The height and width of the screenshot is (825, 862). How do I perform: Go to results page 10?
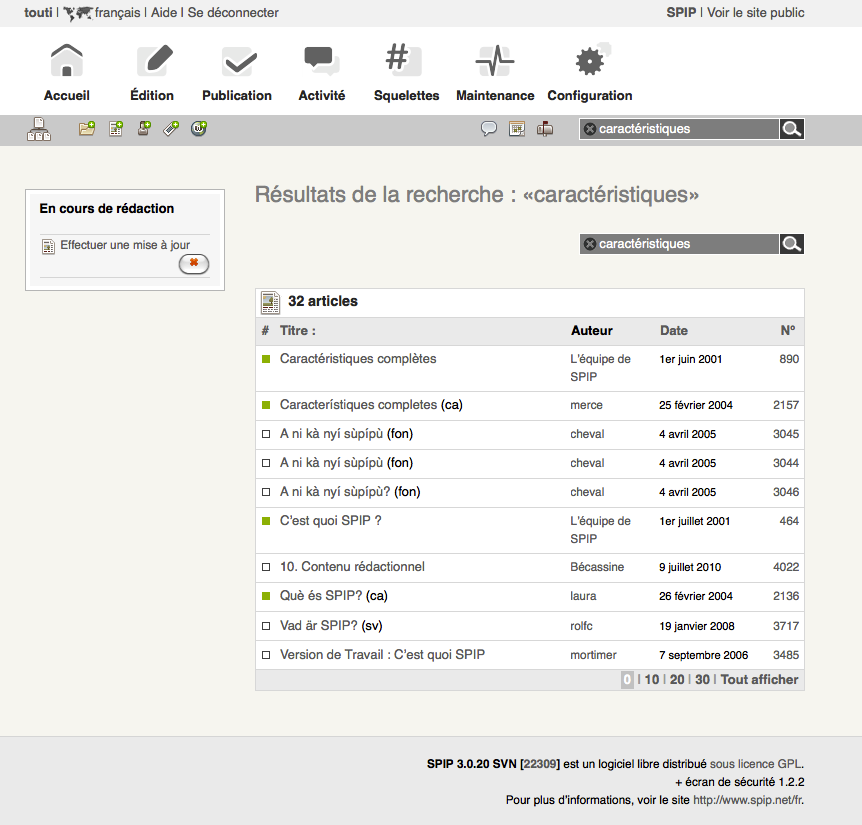pyautogui.click(x=651, y=680)
